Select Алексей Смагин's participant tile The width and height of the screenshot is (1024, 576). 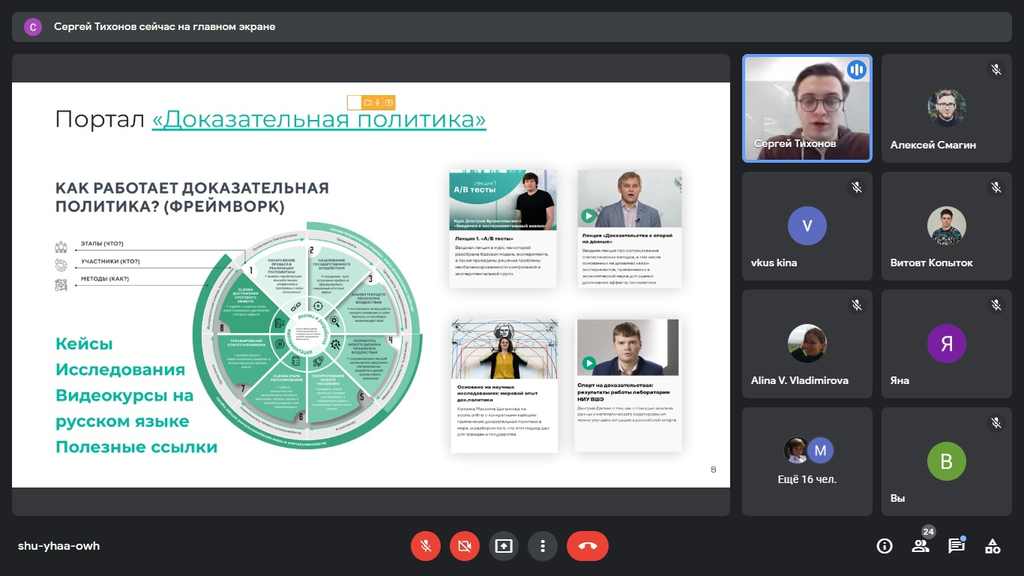tap(946, 108)
